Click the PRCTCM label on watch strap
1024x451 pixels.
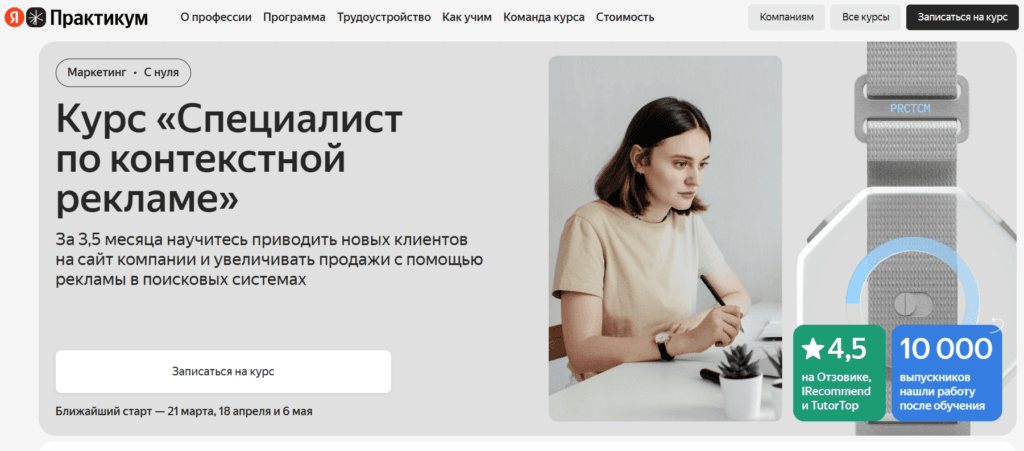pos(910,108)
